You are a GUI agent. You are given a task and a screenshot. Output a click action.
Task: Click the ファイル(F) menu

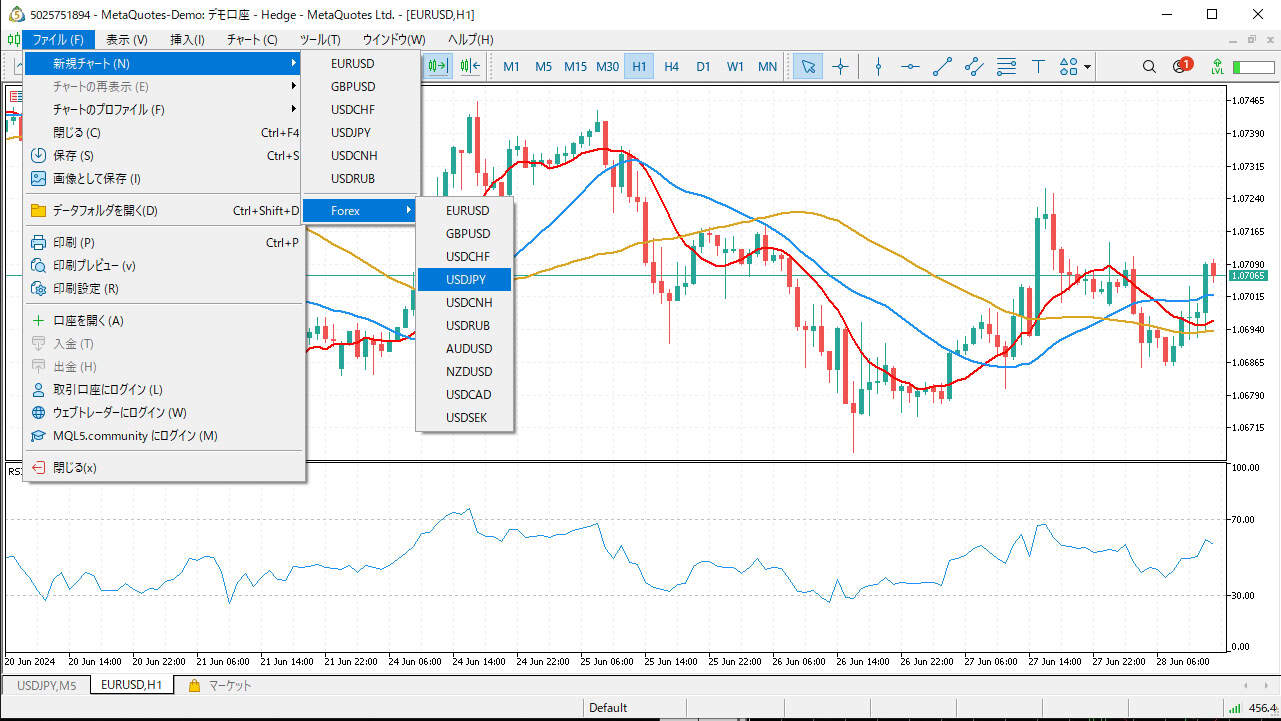(58, 39)
